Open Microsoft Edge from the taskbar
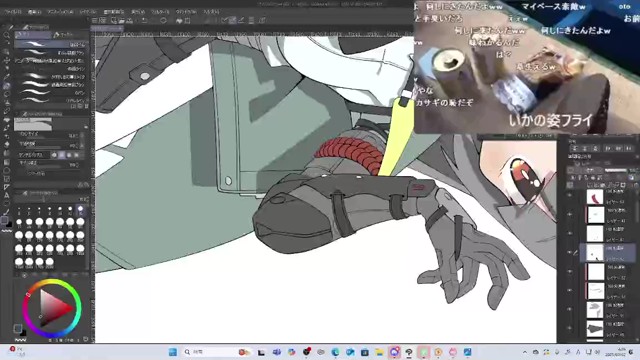 [336, 352]
